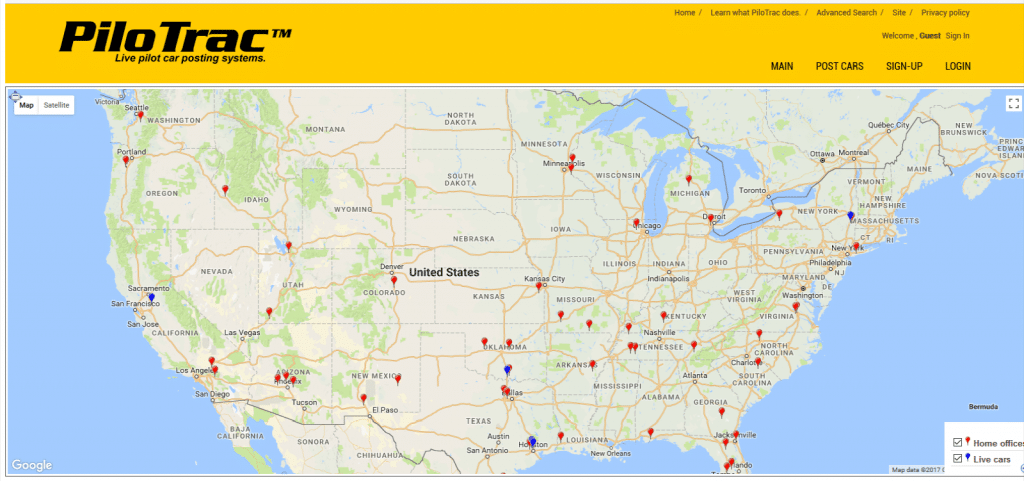Viewport: 1024px width, 481px height.
Task: Click the red pin at New York
Action: point(856,247)
